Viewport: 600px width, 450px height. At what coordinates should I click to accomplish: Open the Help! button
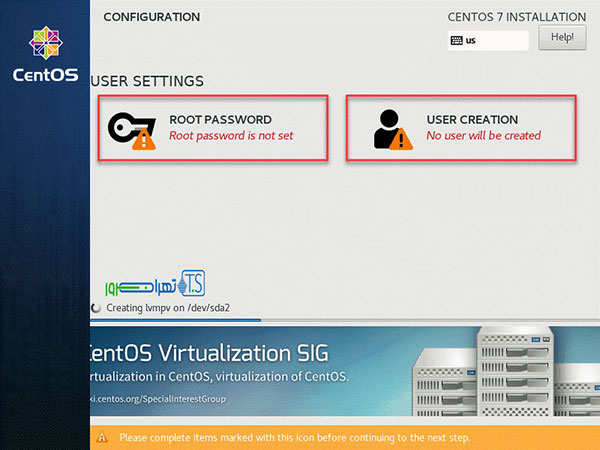click(x=561, y=38)
